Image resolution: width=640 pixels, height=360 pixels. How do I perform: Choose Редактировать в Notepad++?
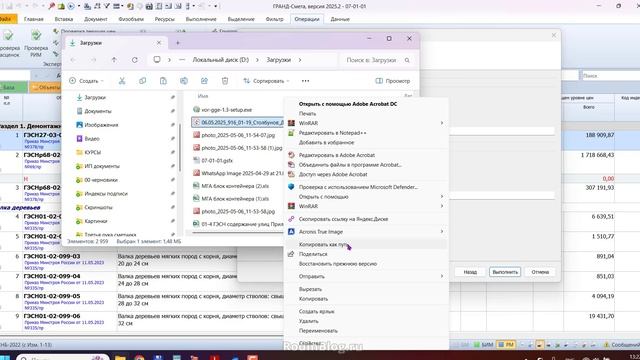pyautogui.click(x=332, y=133)
